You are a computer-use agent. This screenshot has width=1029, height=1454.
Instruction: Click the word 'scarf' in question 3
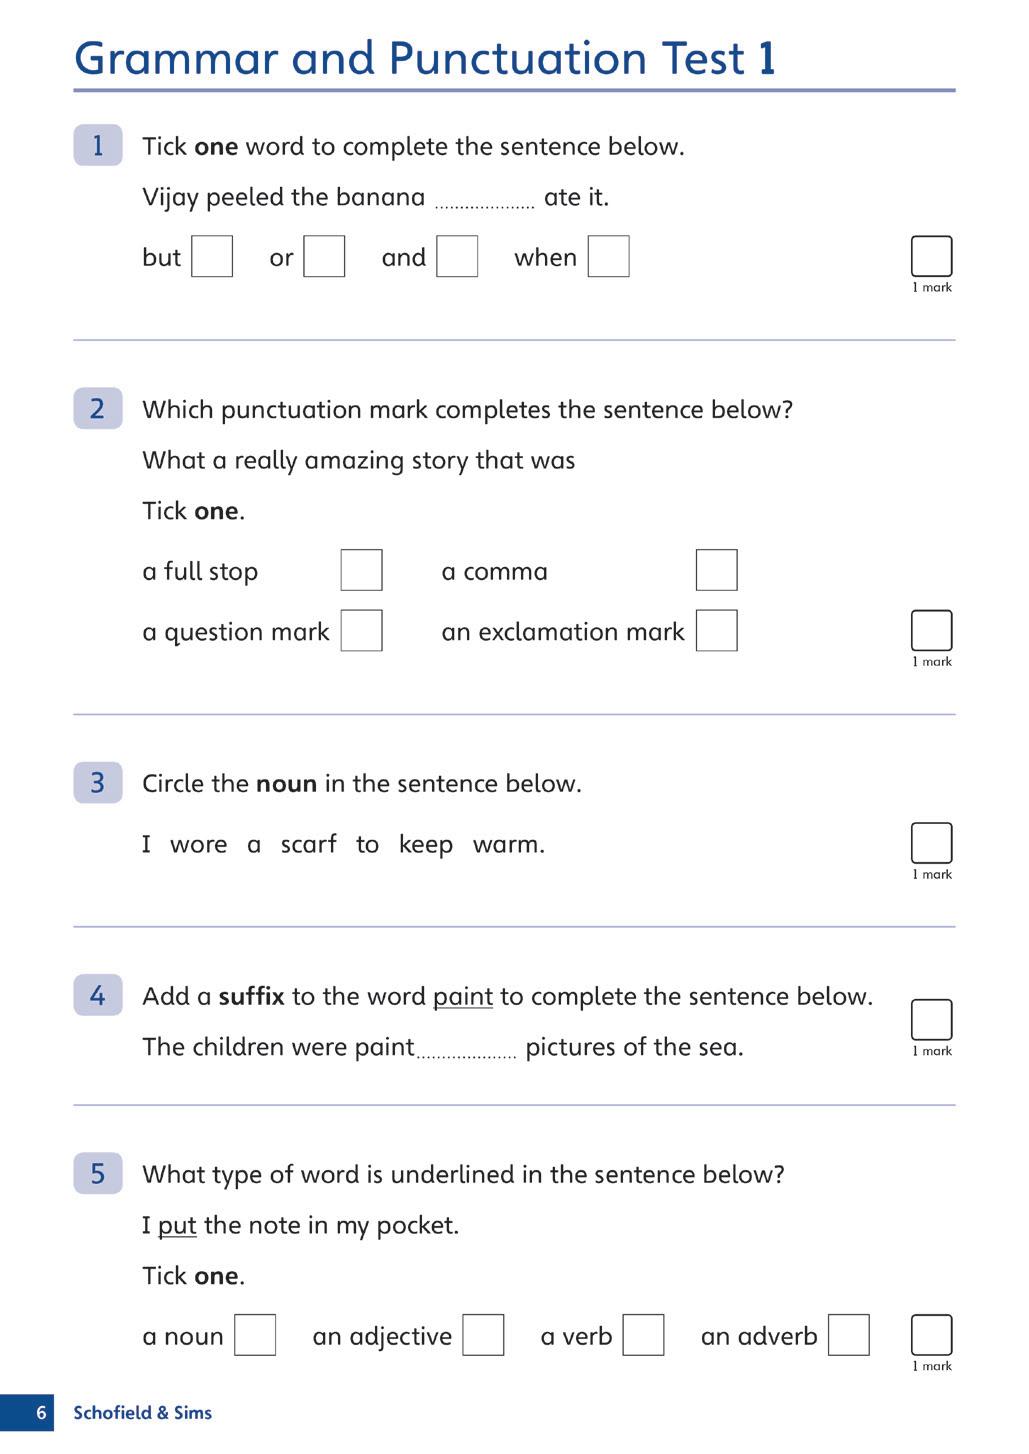click(x=308, y=845)
